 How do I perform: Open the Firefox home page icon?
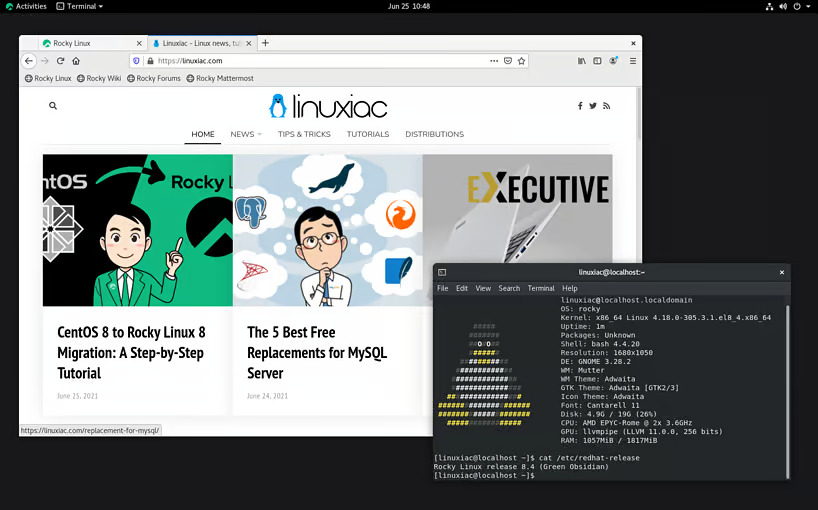[76, 61]
